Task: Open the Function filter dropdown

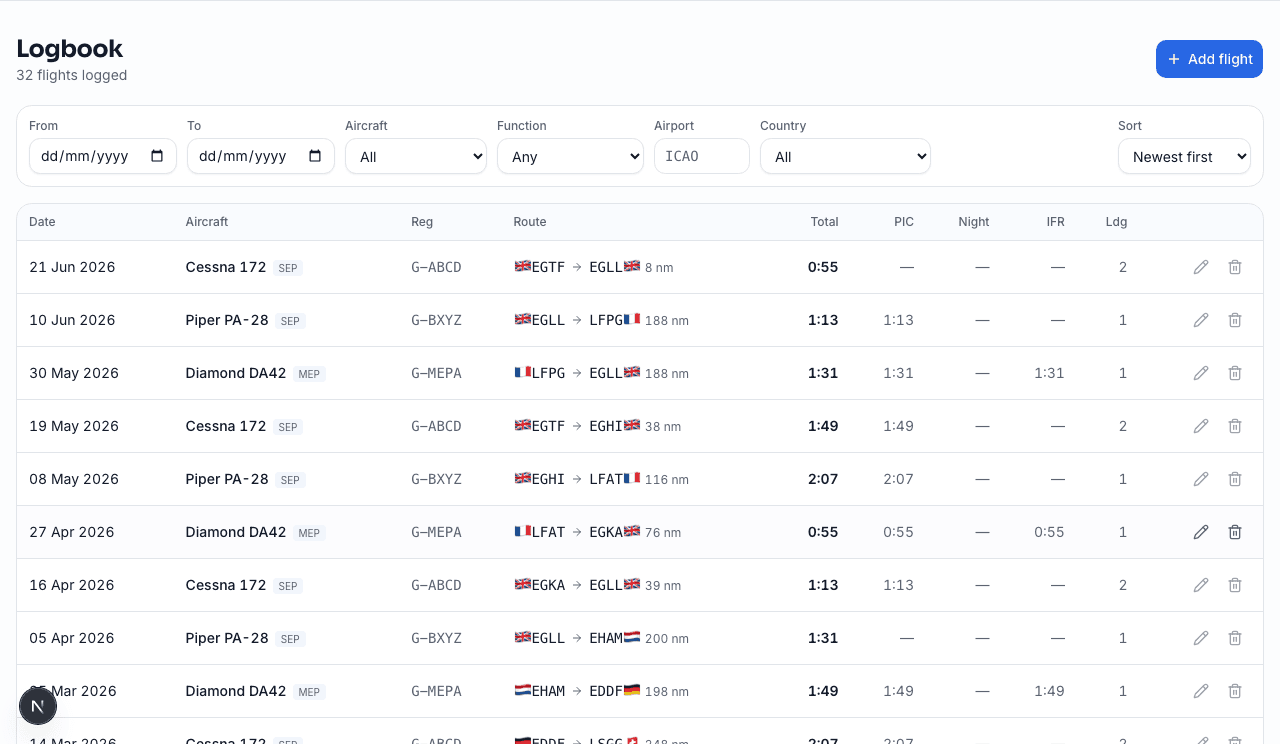Action: pos(570,156)
